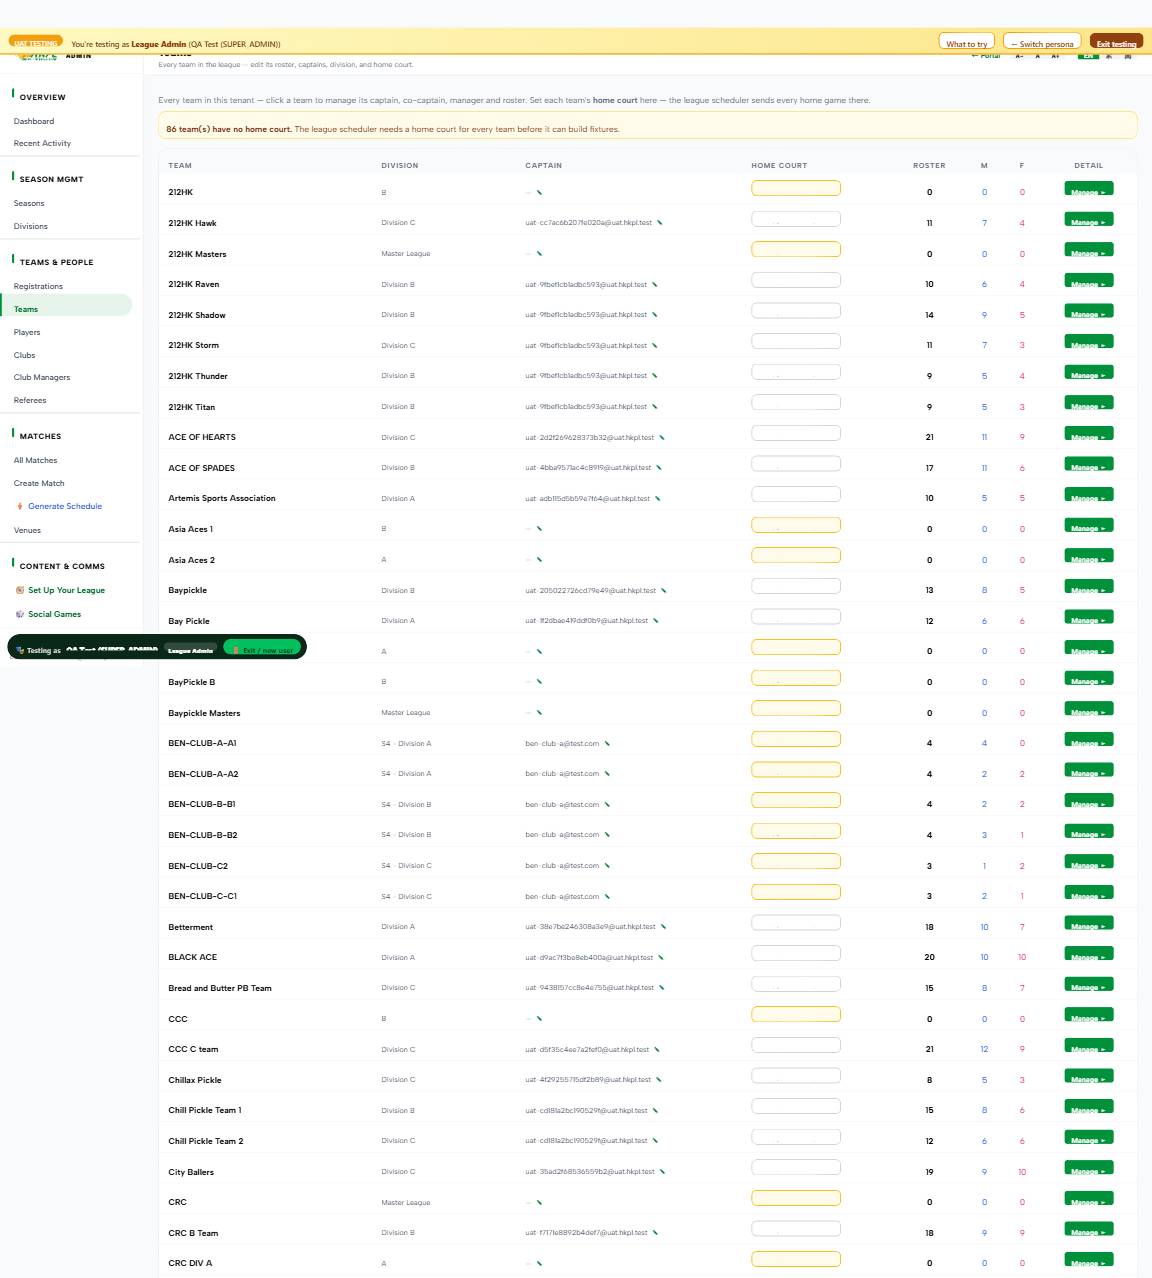Click the What to try button

pyautogui.click(x=967, y=42)
